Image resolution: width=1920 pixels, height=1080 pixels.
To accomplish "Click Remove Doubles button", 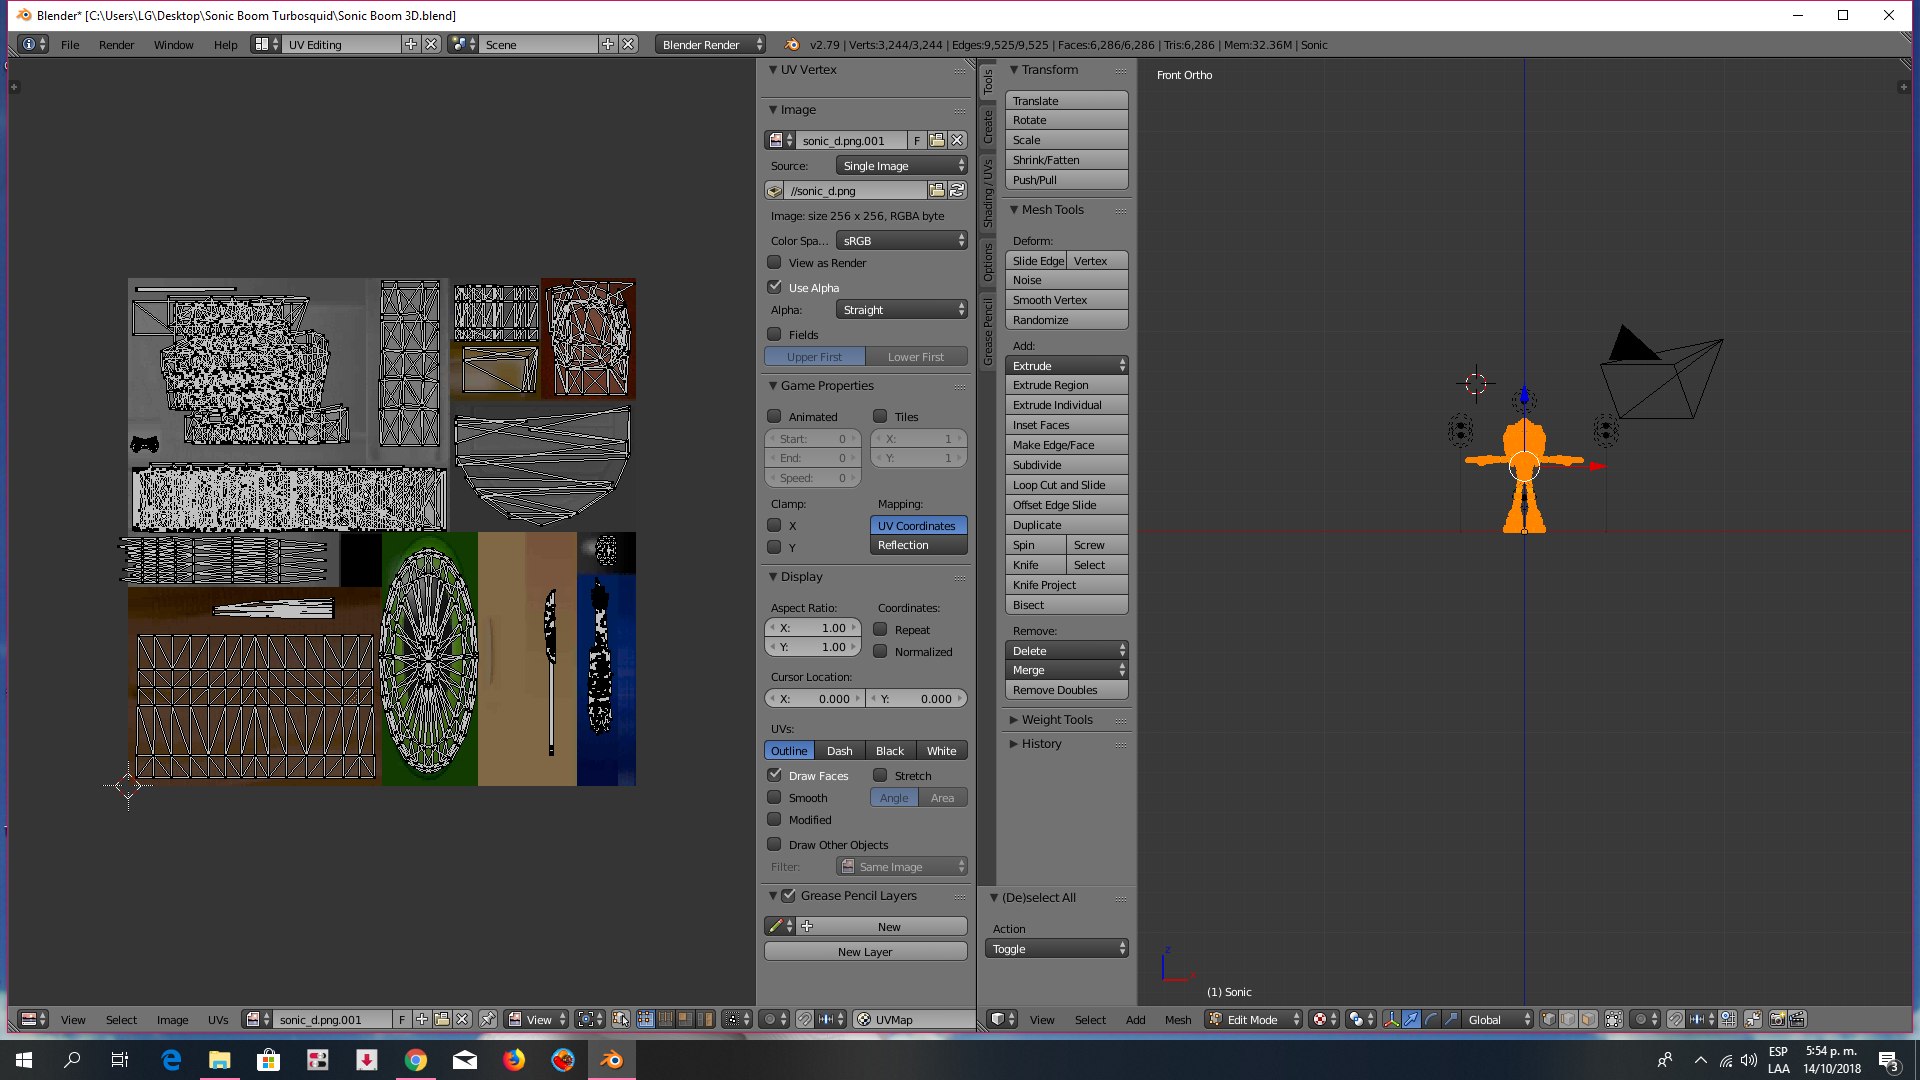I will pos(1066,689).
